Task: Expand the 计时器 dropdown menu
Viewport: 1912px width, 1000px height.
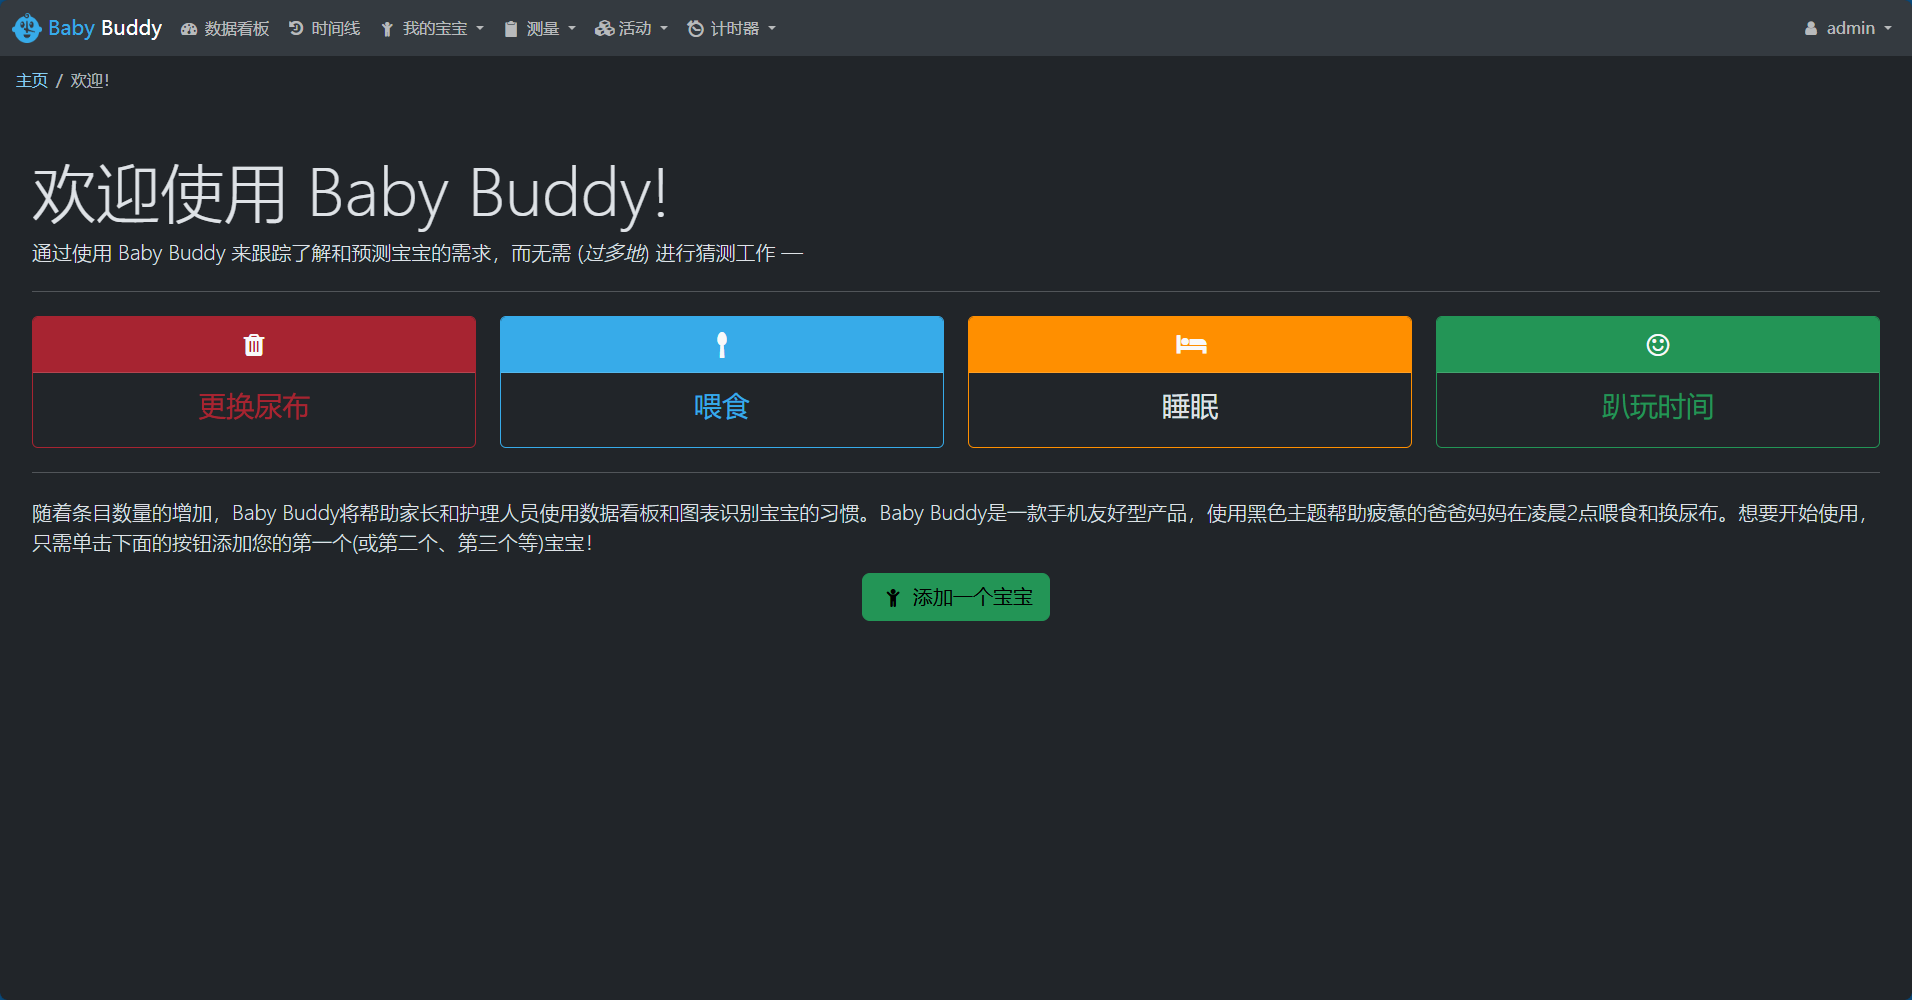Action: click(x=731, y=29)
